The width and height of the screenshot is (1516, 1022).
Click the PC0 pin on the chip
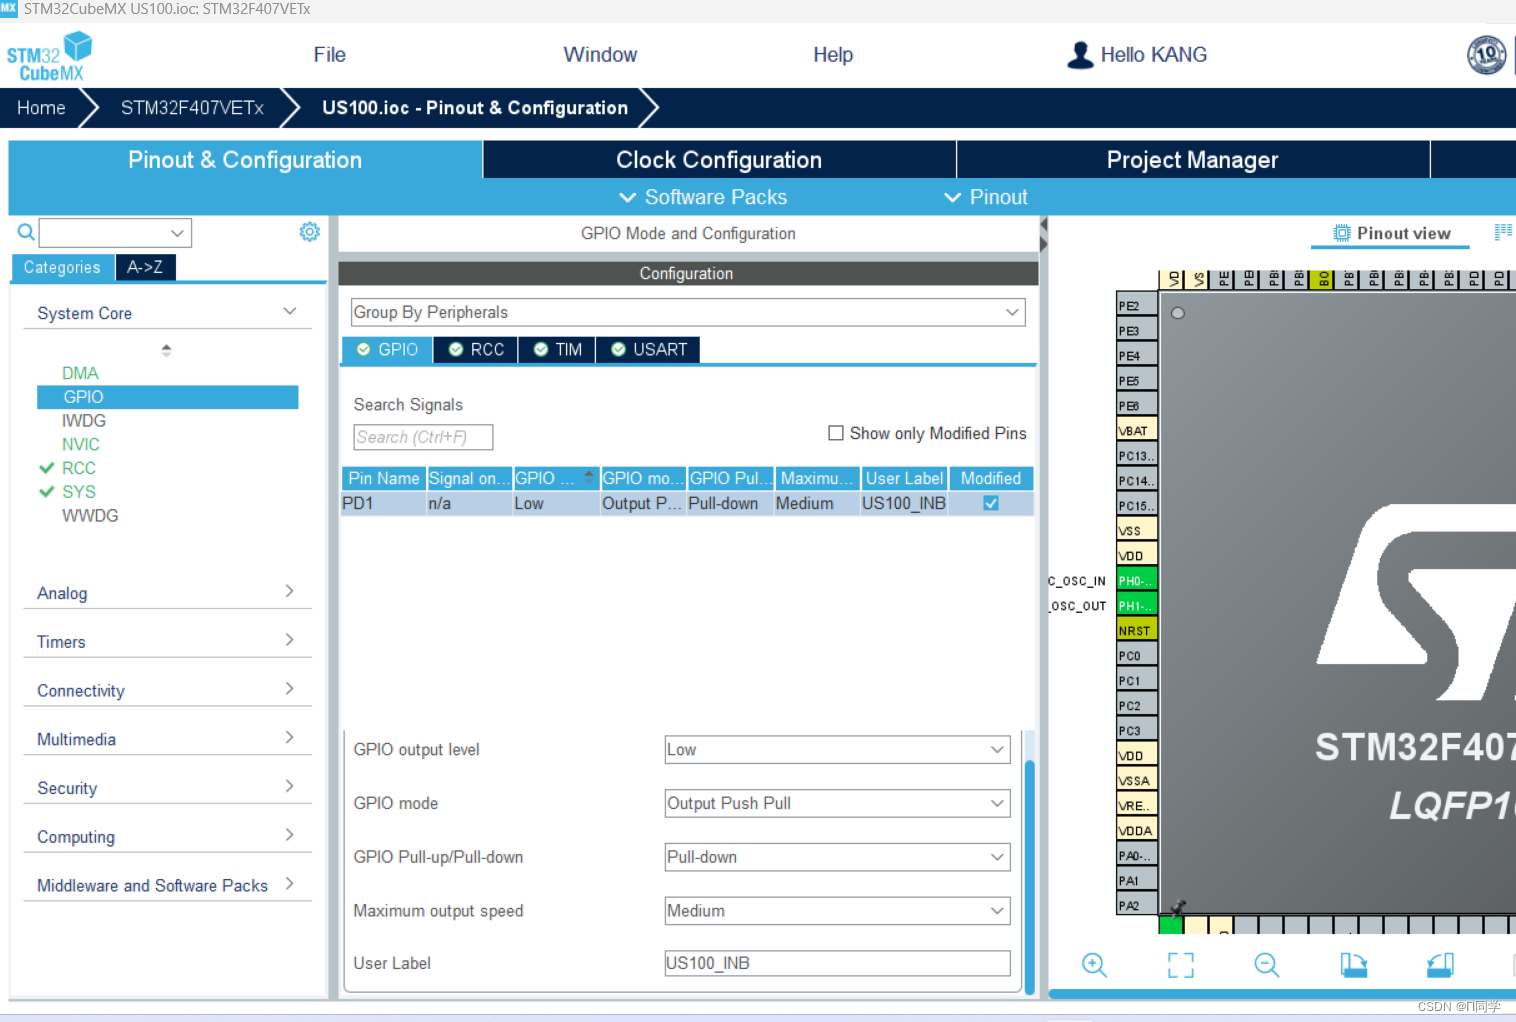[x=1137, y=656]
